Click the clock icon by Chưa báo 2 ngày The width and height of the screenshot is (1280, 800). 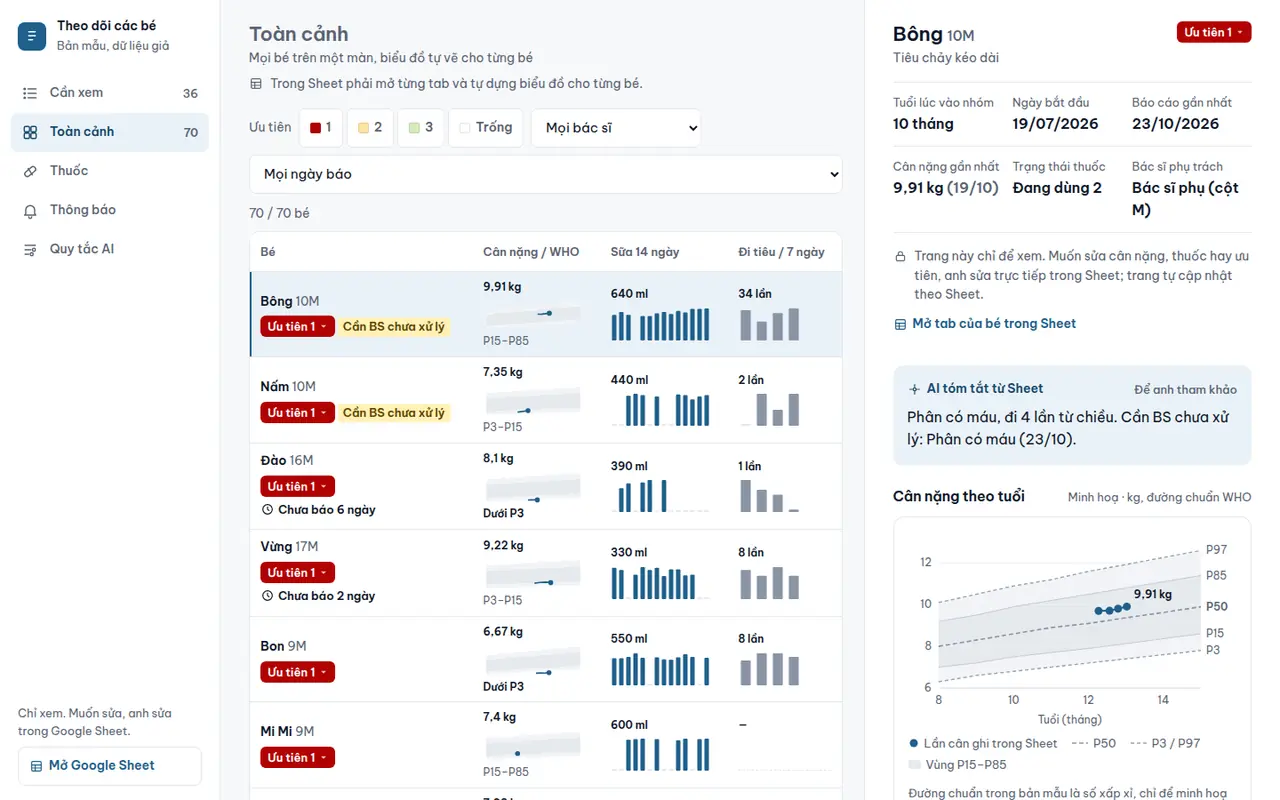267,596
